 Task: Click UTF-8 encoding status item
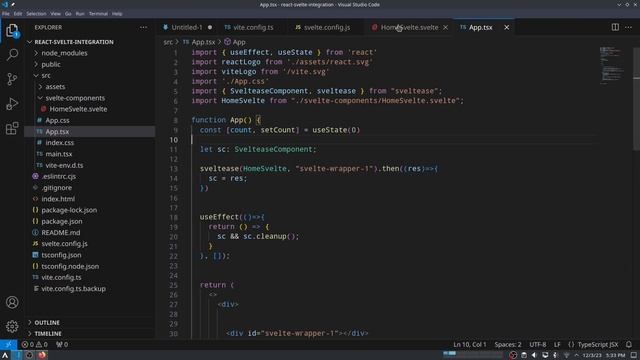coord(538,344)
